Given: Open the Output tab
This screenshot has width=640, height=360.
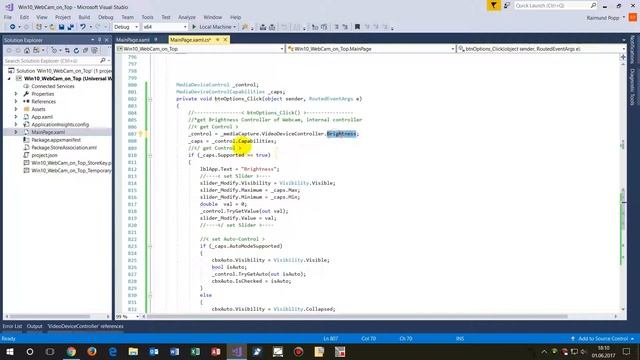Looking at the screenshot, I should (34, 326).
